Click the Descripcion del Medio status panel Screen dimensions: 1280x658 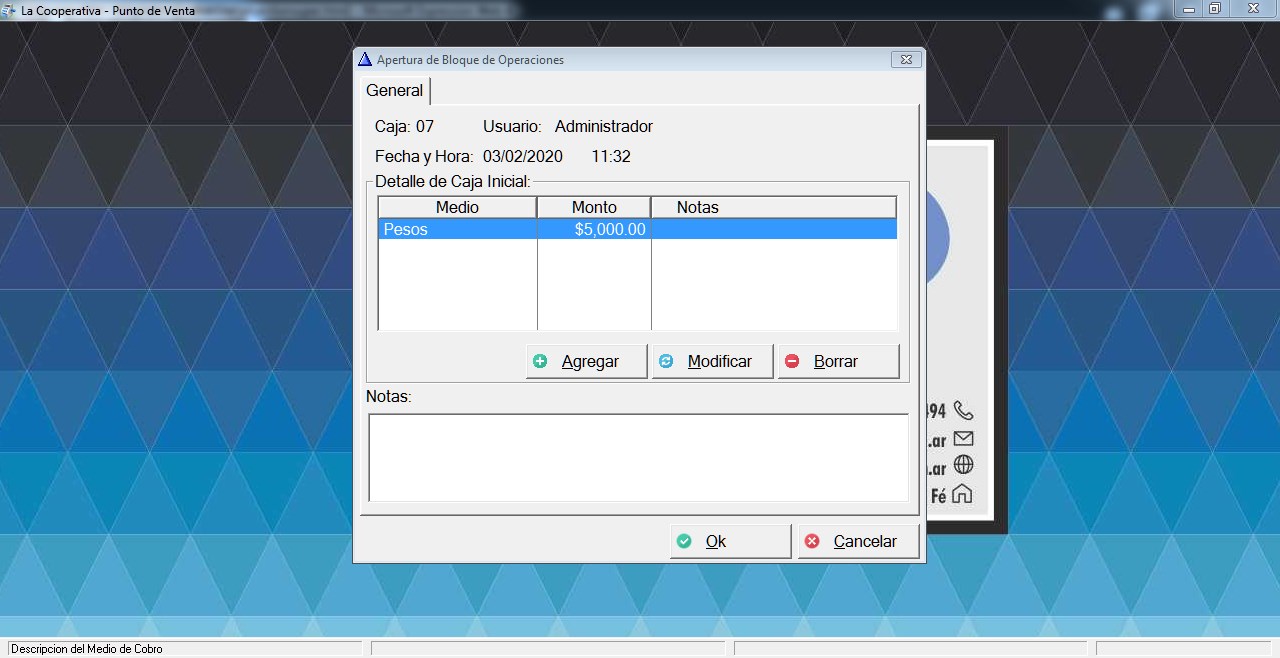185,649
